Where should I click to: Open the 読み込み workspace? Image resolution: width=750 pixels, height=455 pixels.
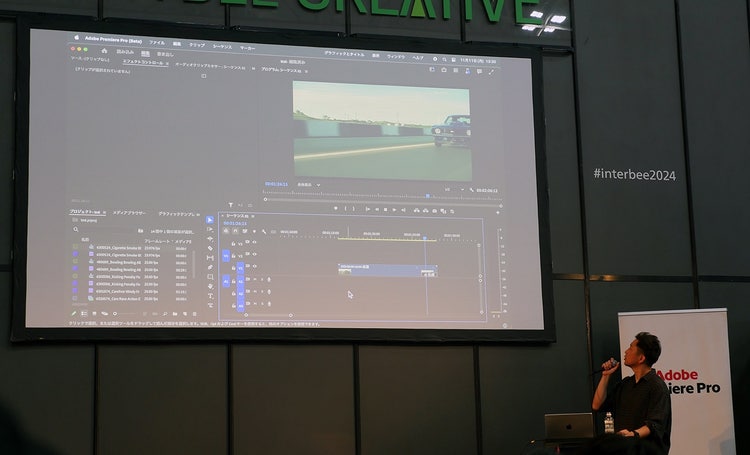125,52
